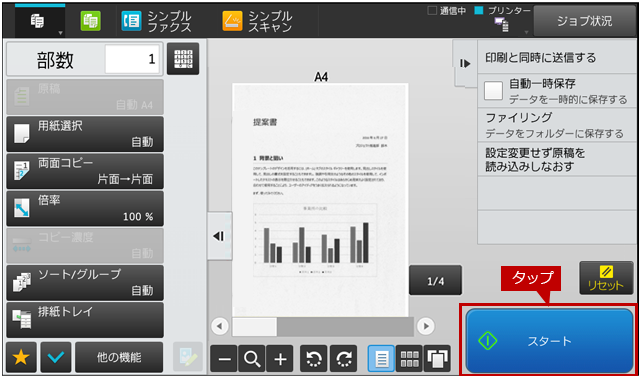Click the preview page scrollbar track
The image size is (640, 376).
click(x=323, y=327)
